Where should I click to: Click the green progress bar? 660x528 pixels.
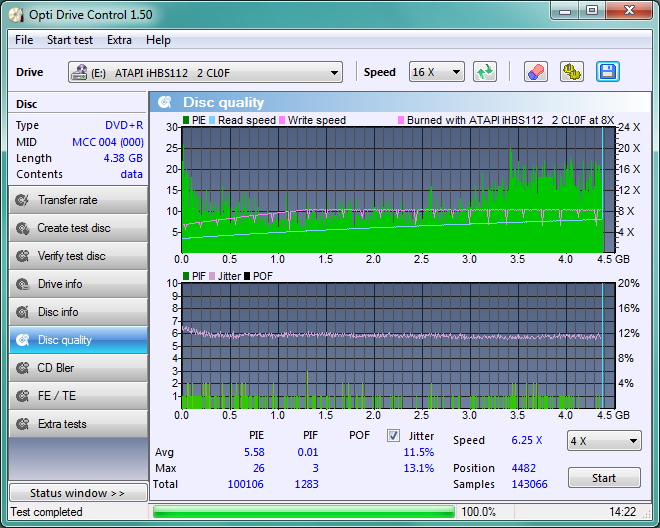[x=303, y=512]
